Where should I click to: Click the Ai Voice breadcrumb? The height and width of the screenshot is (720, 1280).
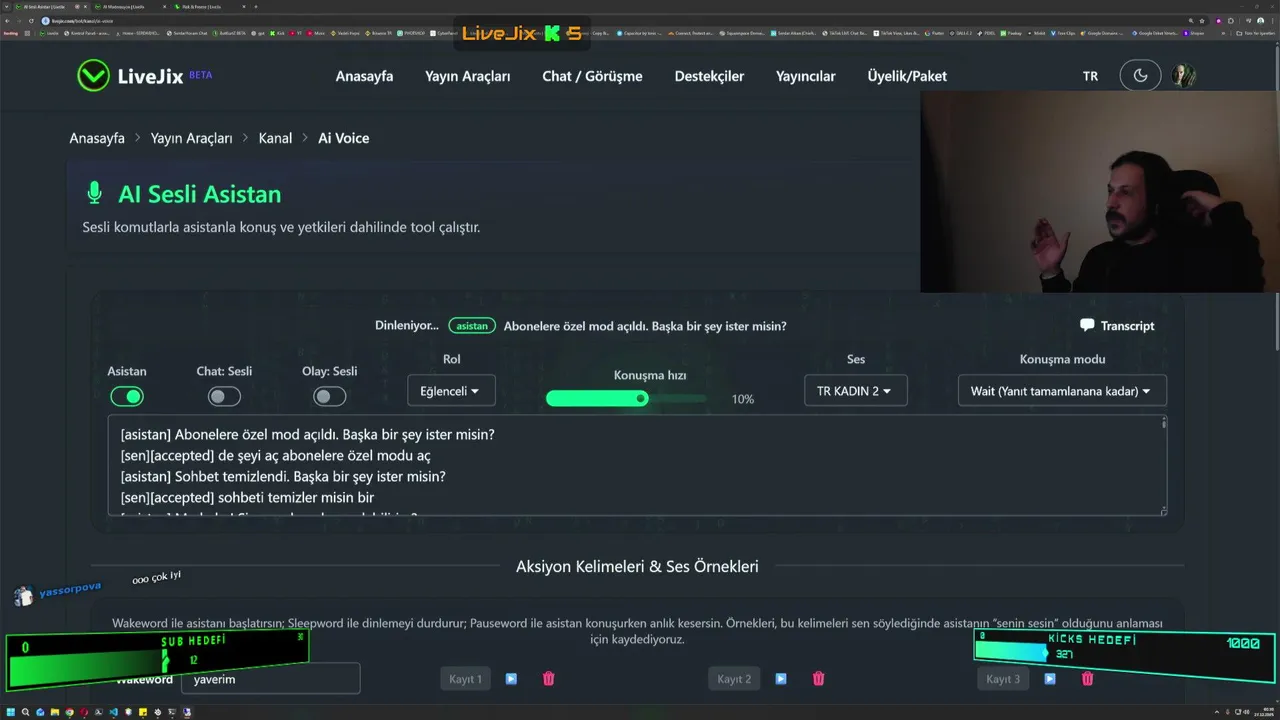tap(343, 138)
